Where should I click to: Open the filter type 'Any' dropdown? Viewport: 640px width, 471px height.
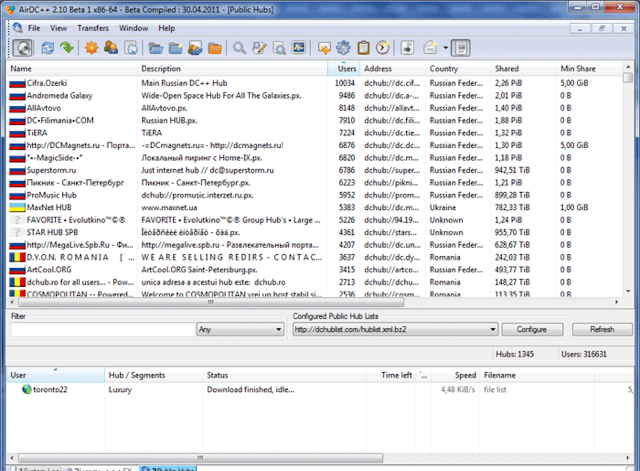coord(240,329)
